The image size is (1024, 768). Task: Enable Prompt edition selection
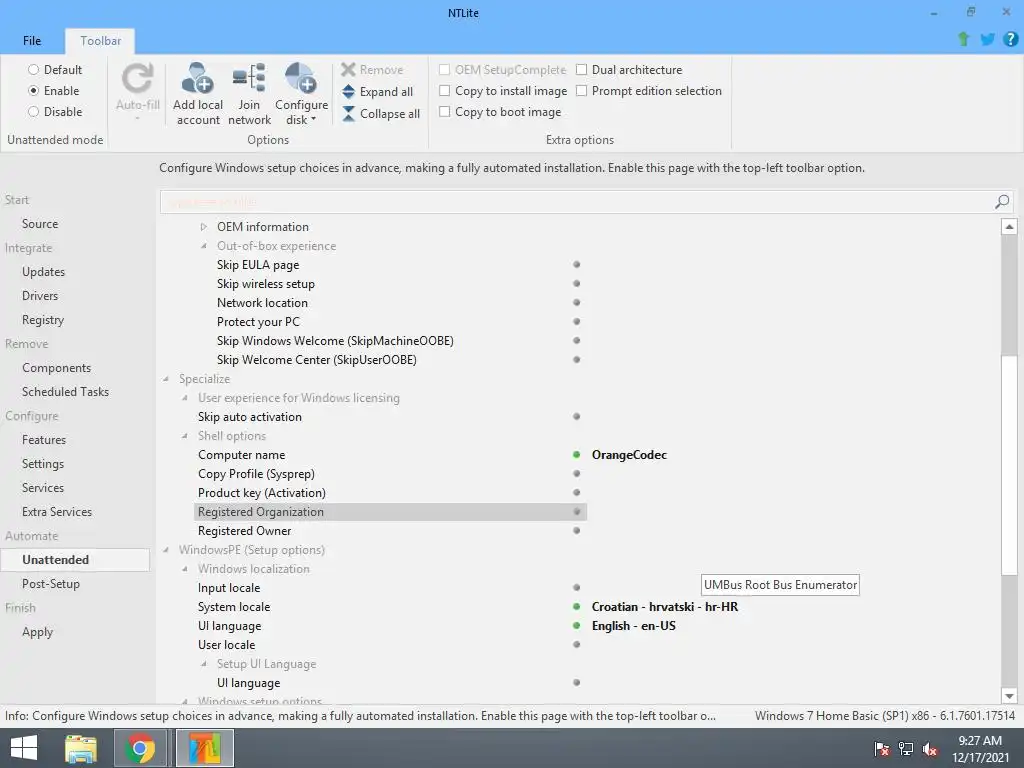[x=581, y=90]
